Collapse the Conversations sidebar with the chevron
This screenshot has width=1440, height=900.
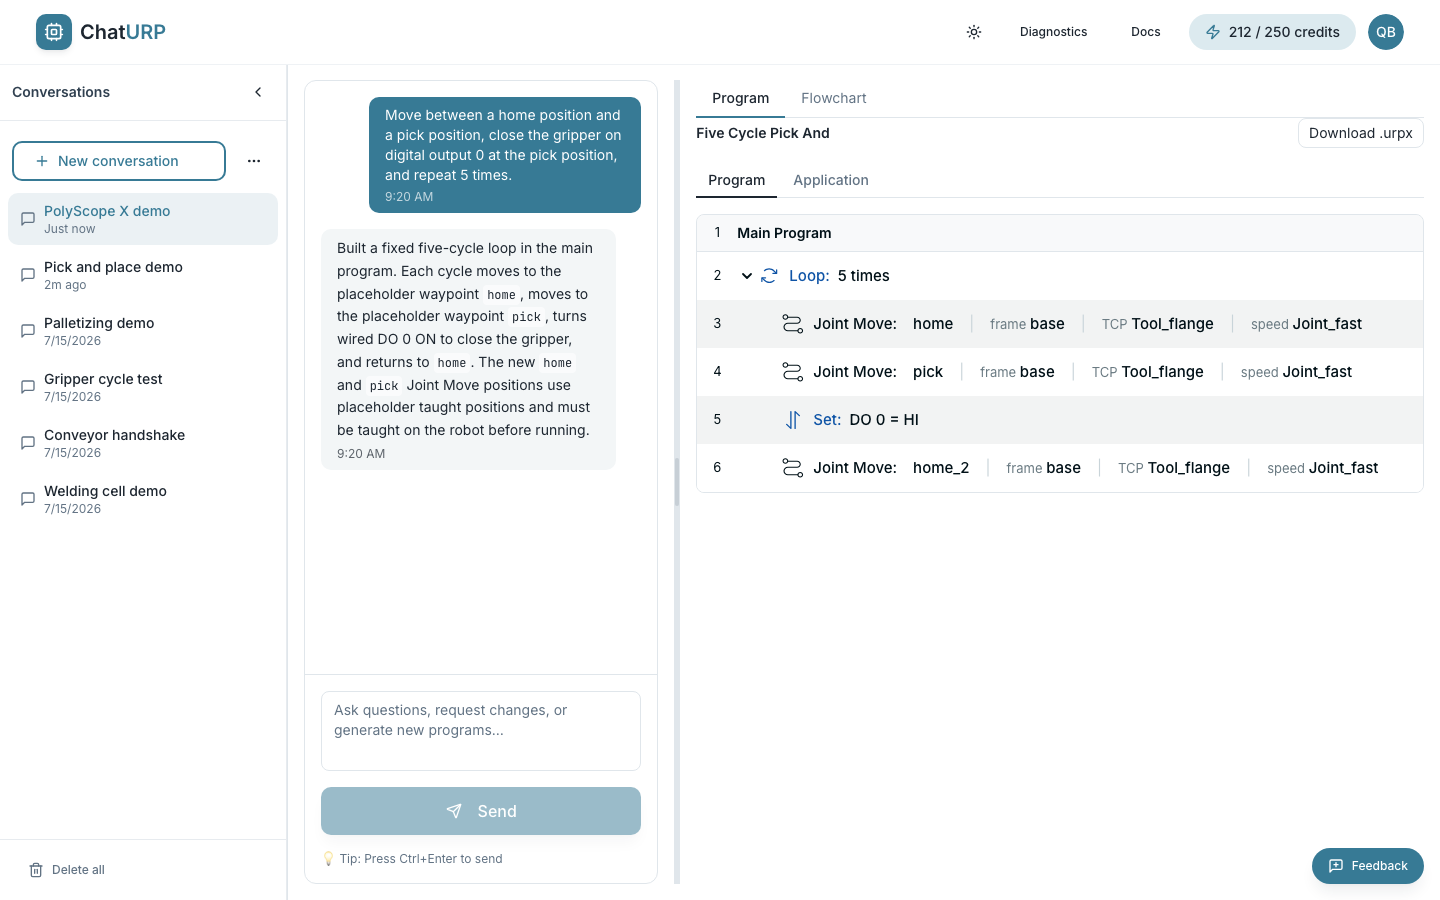click(258, 92)
